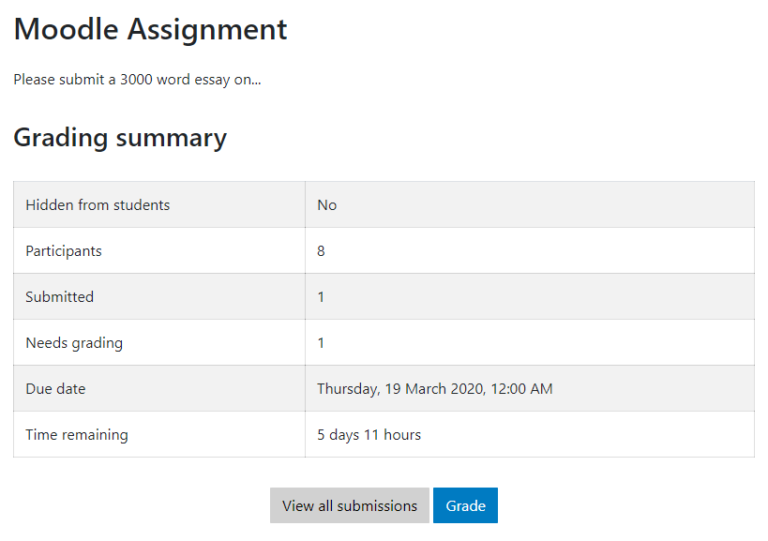768x541 pixels.
Task: Click the Participants count of 8
Action: [x=321, y=251]
